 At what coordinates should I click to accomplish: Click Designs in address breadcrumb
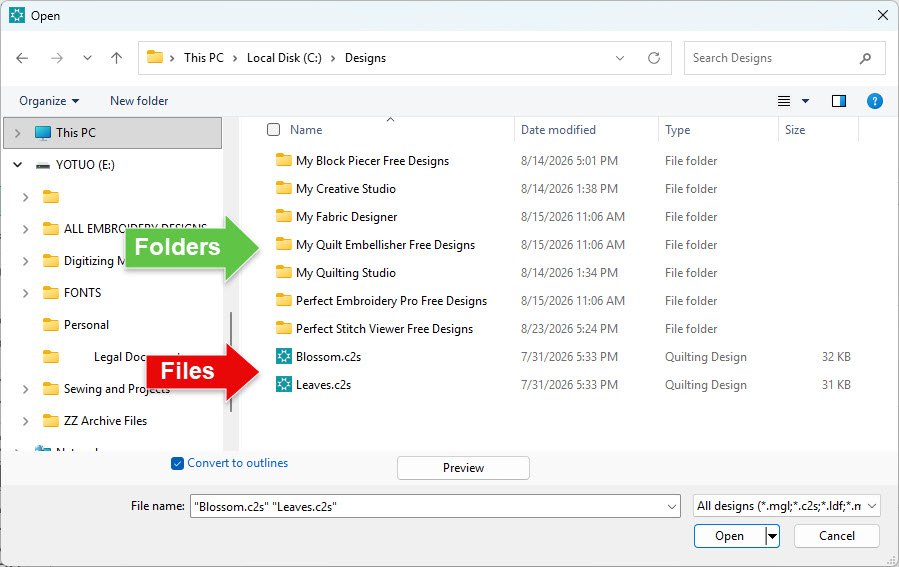click(365, 58)
